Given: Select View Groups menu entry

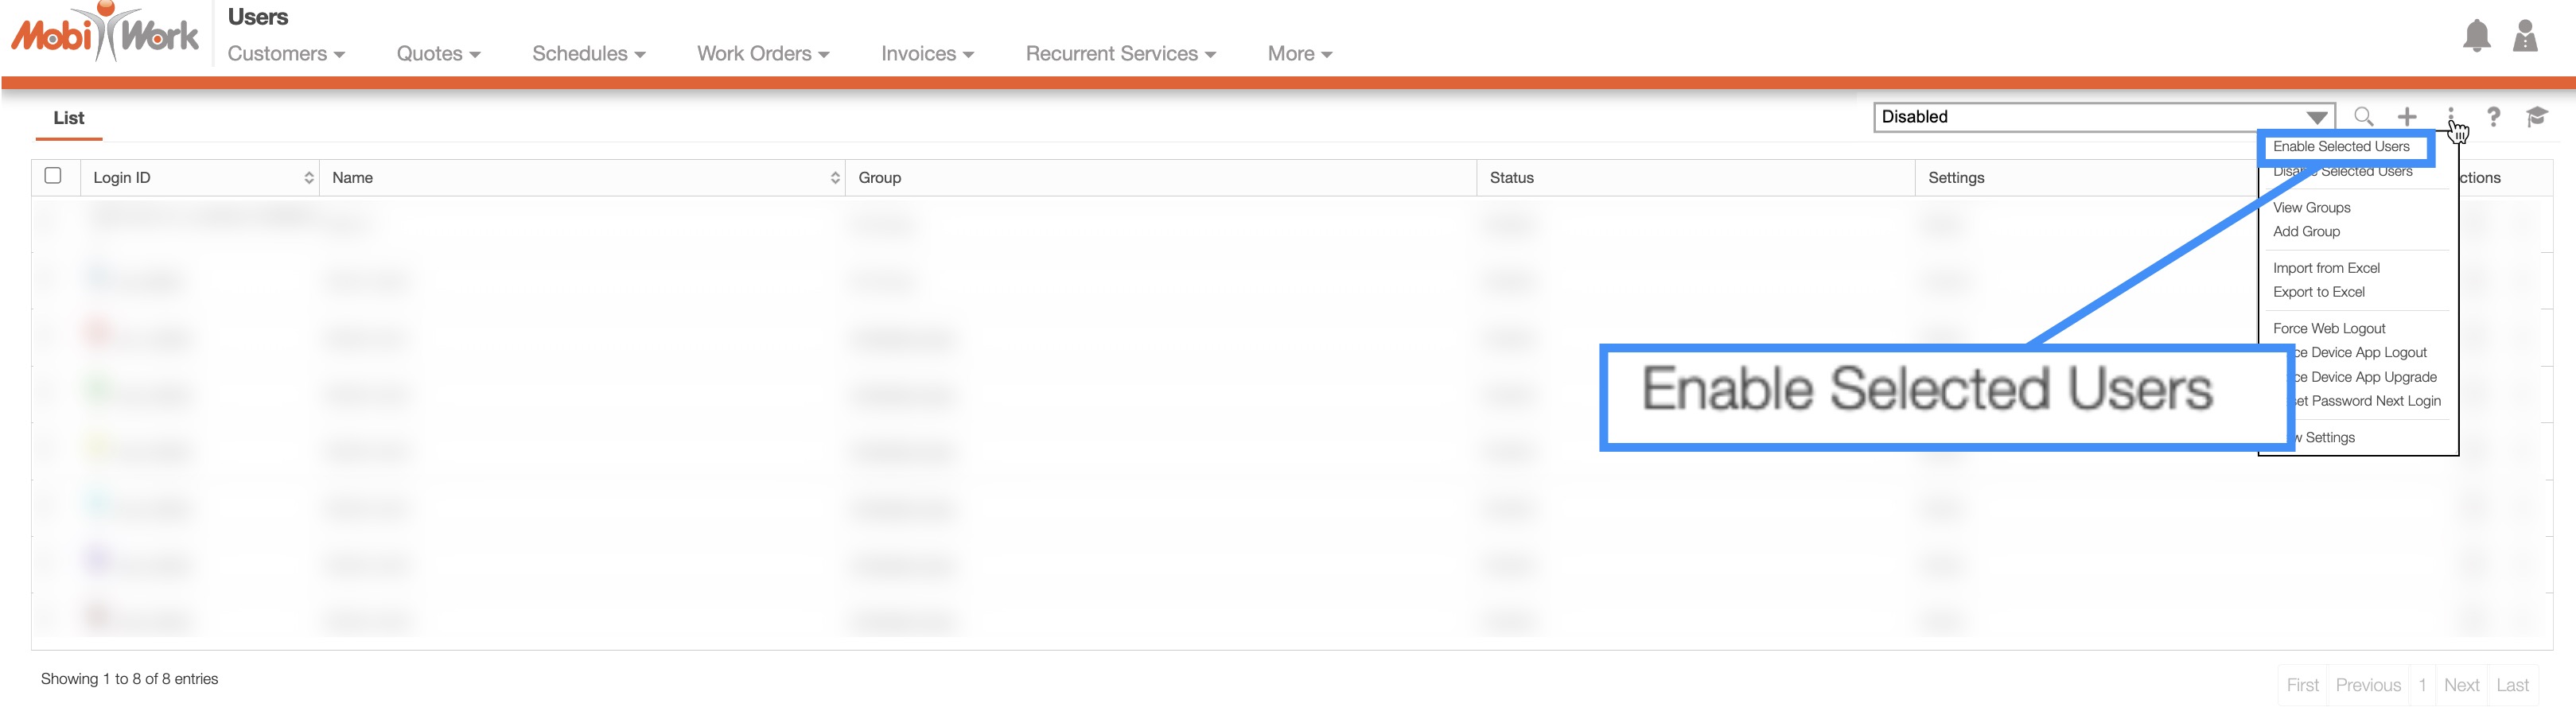Looking at the screenshot, I should coord(2311,208).
